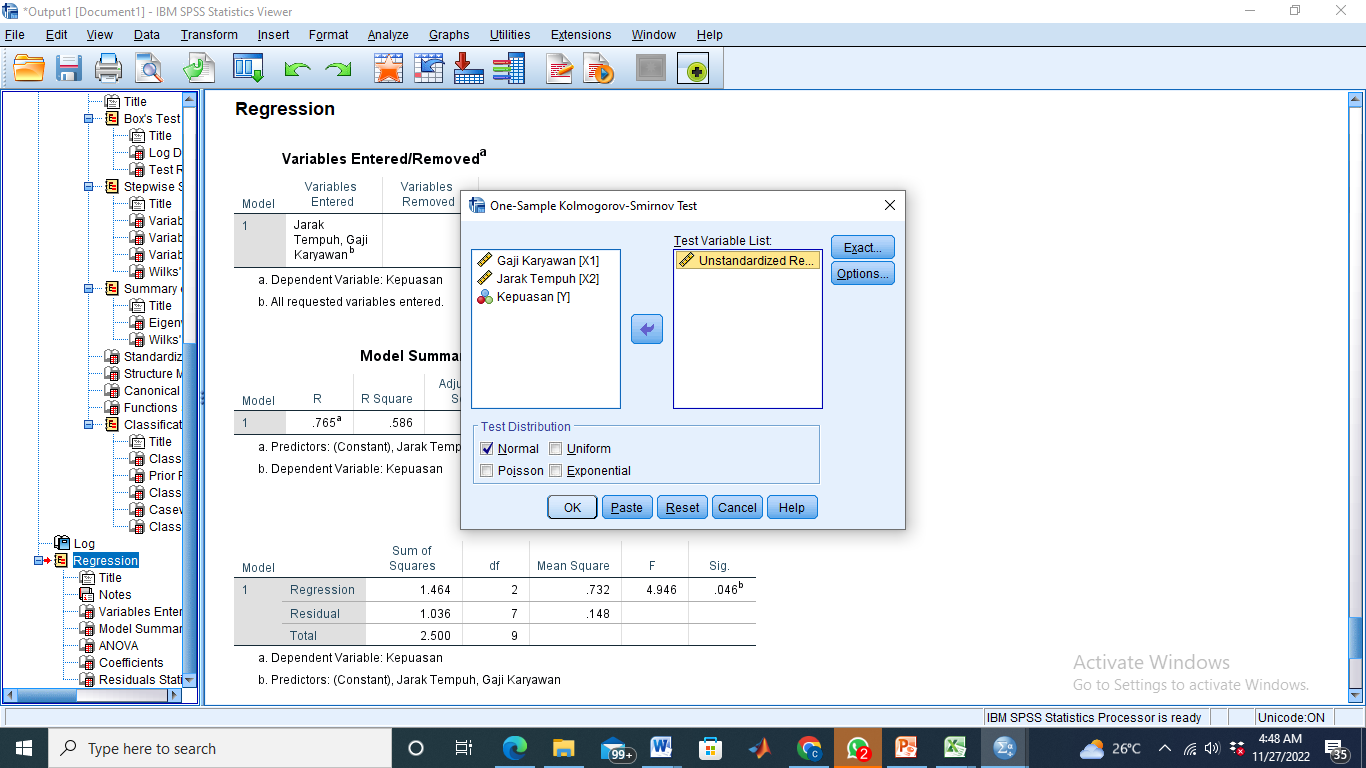Click the Go to Data star icon
The width and height of the screenshot is (1366, 768).
(388, 69)
